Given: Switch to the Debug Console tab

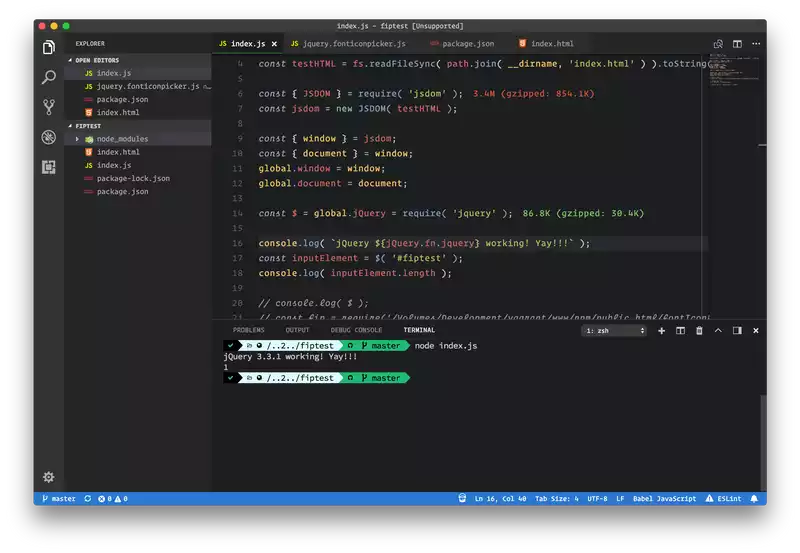Looking at the screenshot, I should [356, 330].
